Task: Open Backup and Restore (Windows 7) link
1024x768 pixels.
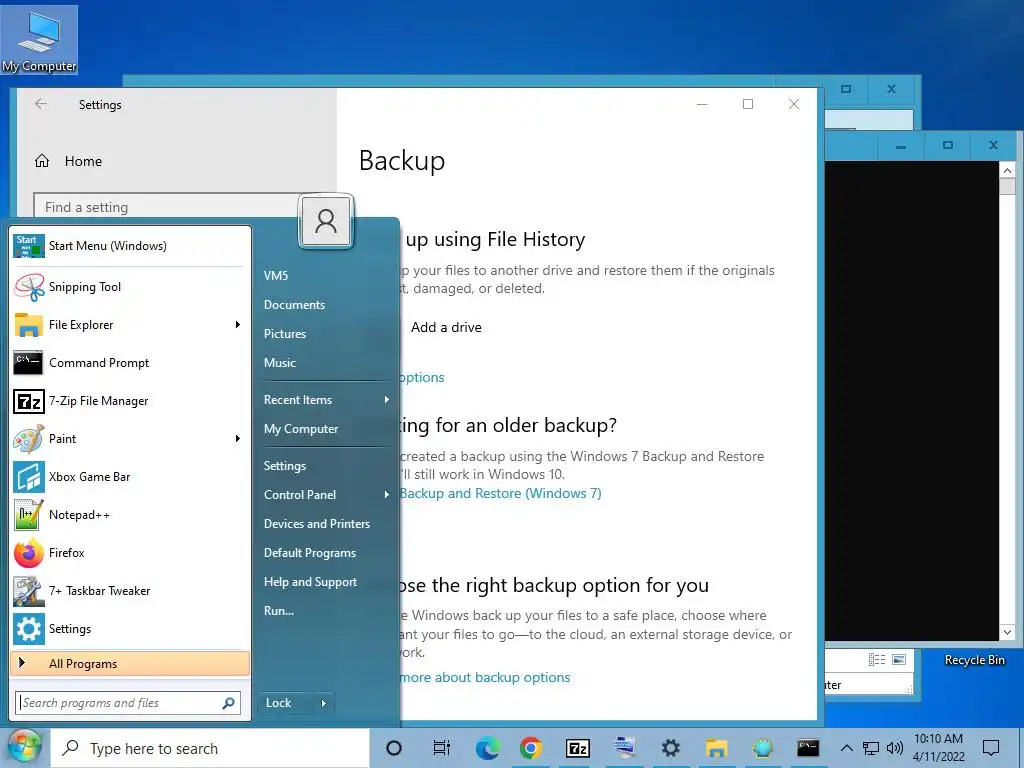Action: pyautogui.click(x=500, y=494)
